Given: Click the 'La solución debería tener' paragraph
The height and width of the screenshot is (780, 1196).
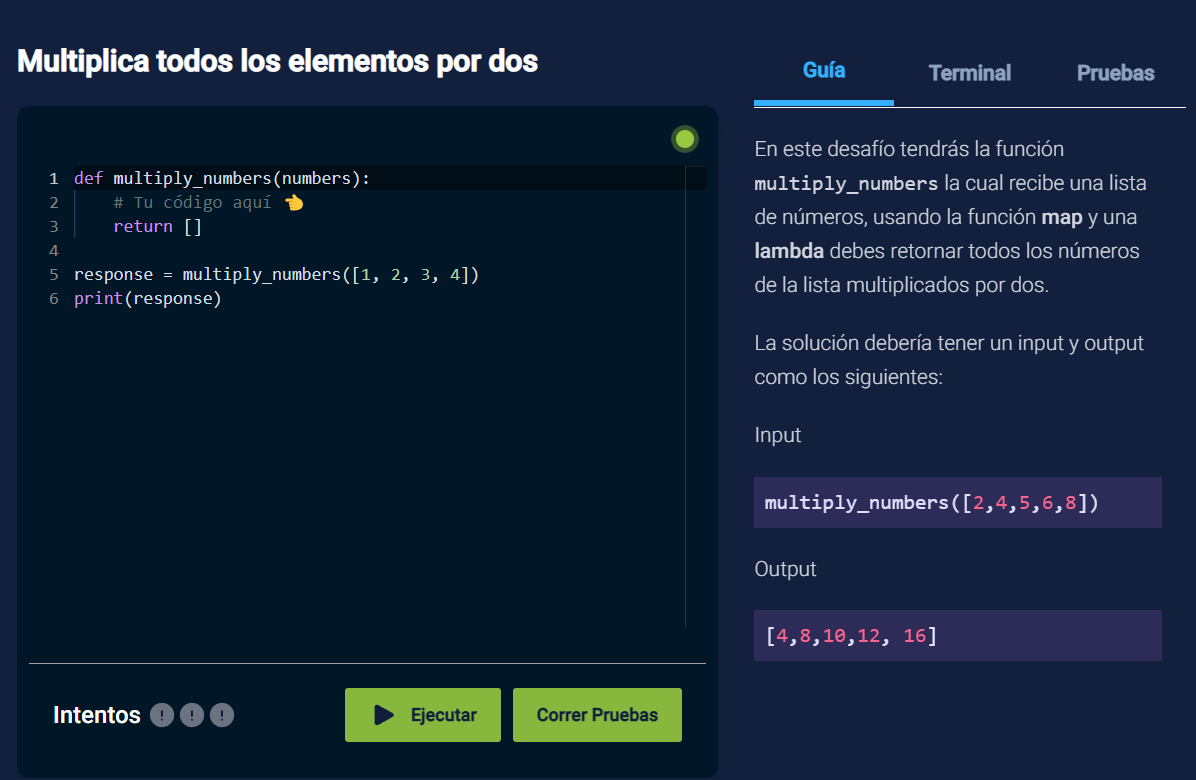Looking at the screenshot, I should tap(949, 360).
